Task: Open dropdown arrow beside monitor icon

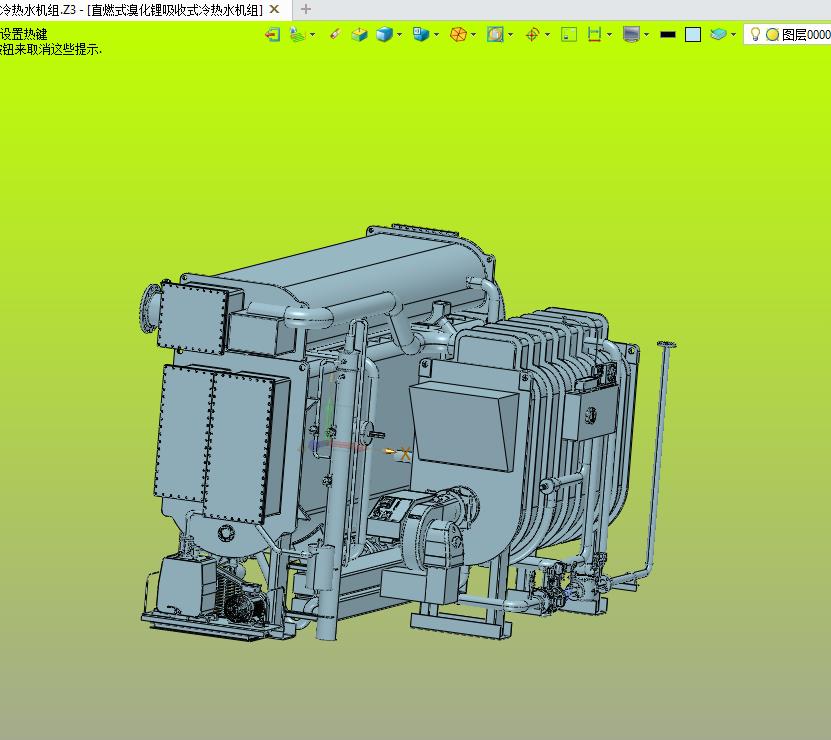Action: click(646, 34)
